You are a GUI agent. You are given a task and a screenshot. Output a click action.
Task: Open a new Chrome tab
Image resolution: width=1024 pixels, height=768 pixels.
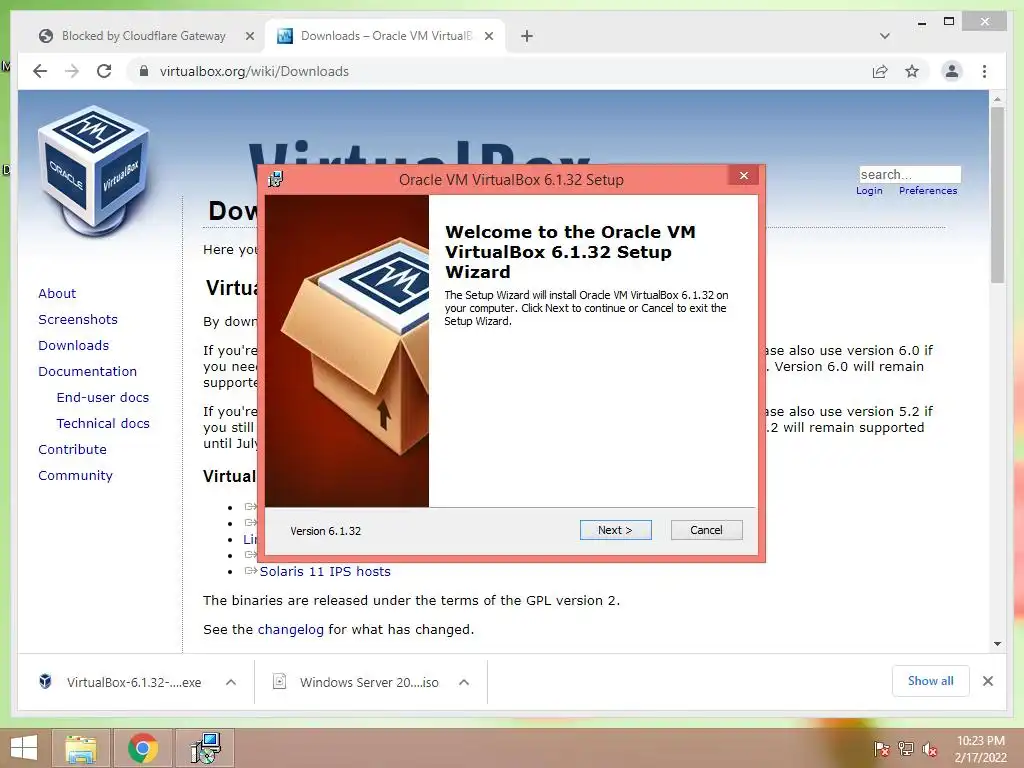(527, 36)
